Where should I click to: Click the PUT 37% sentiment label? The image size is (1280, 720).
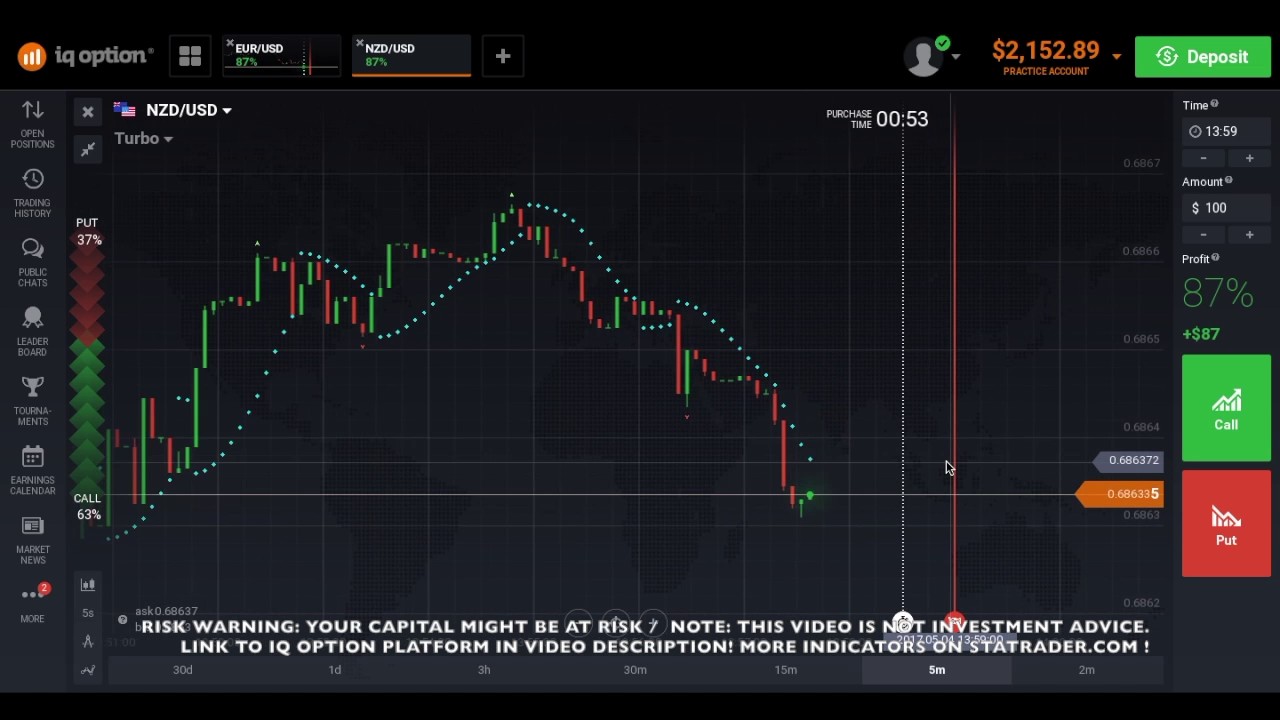(88, 231)
